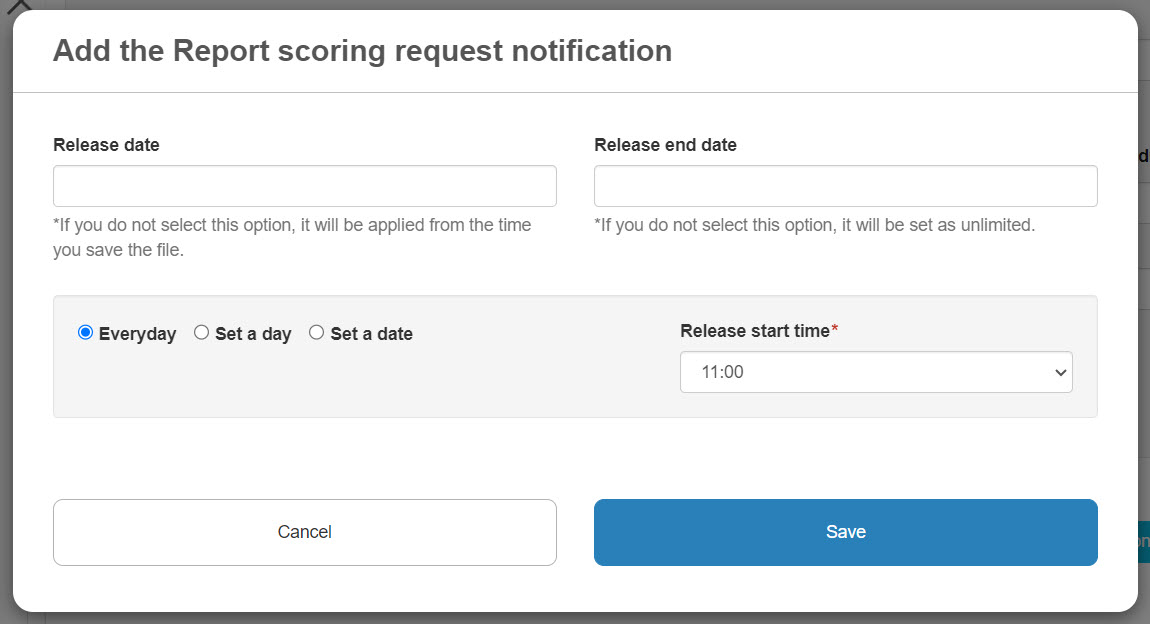
Task: Open the Release start time dropdown
Action: (x=875, y=372)
